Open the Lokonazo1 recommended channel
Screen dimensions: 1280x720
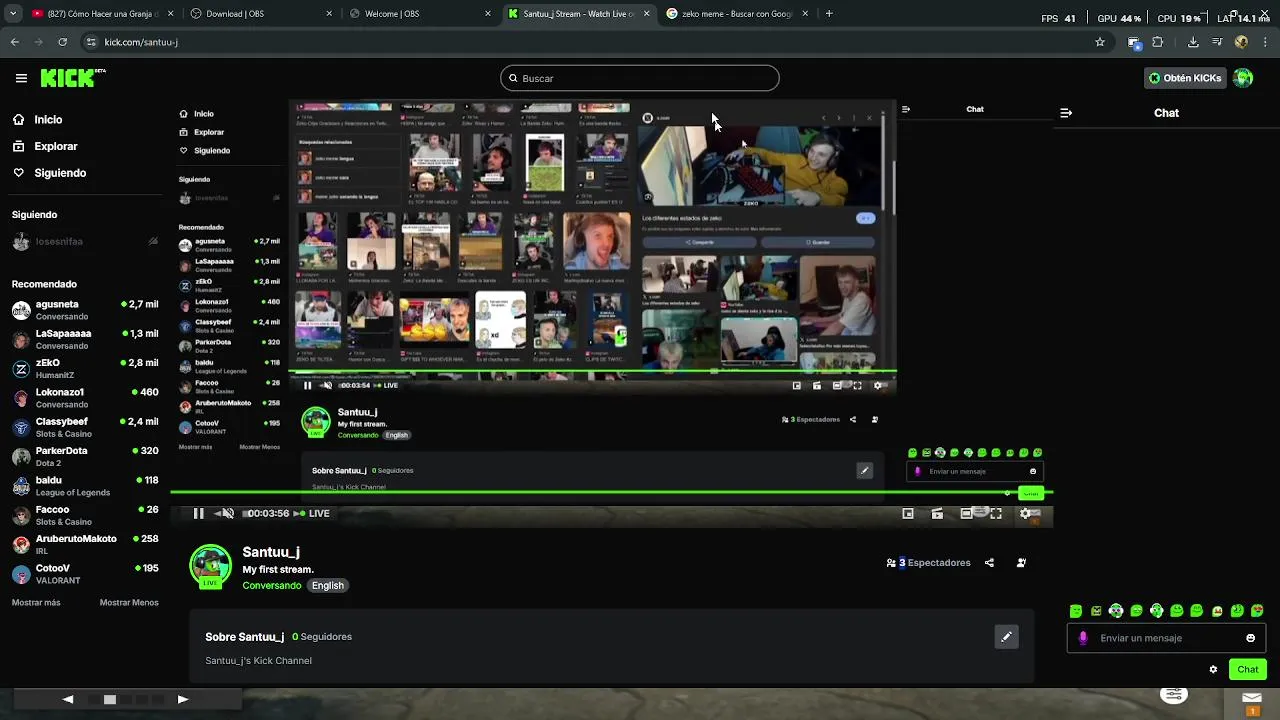pyautogui.click(x=85, y=398)
